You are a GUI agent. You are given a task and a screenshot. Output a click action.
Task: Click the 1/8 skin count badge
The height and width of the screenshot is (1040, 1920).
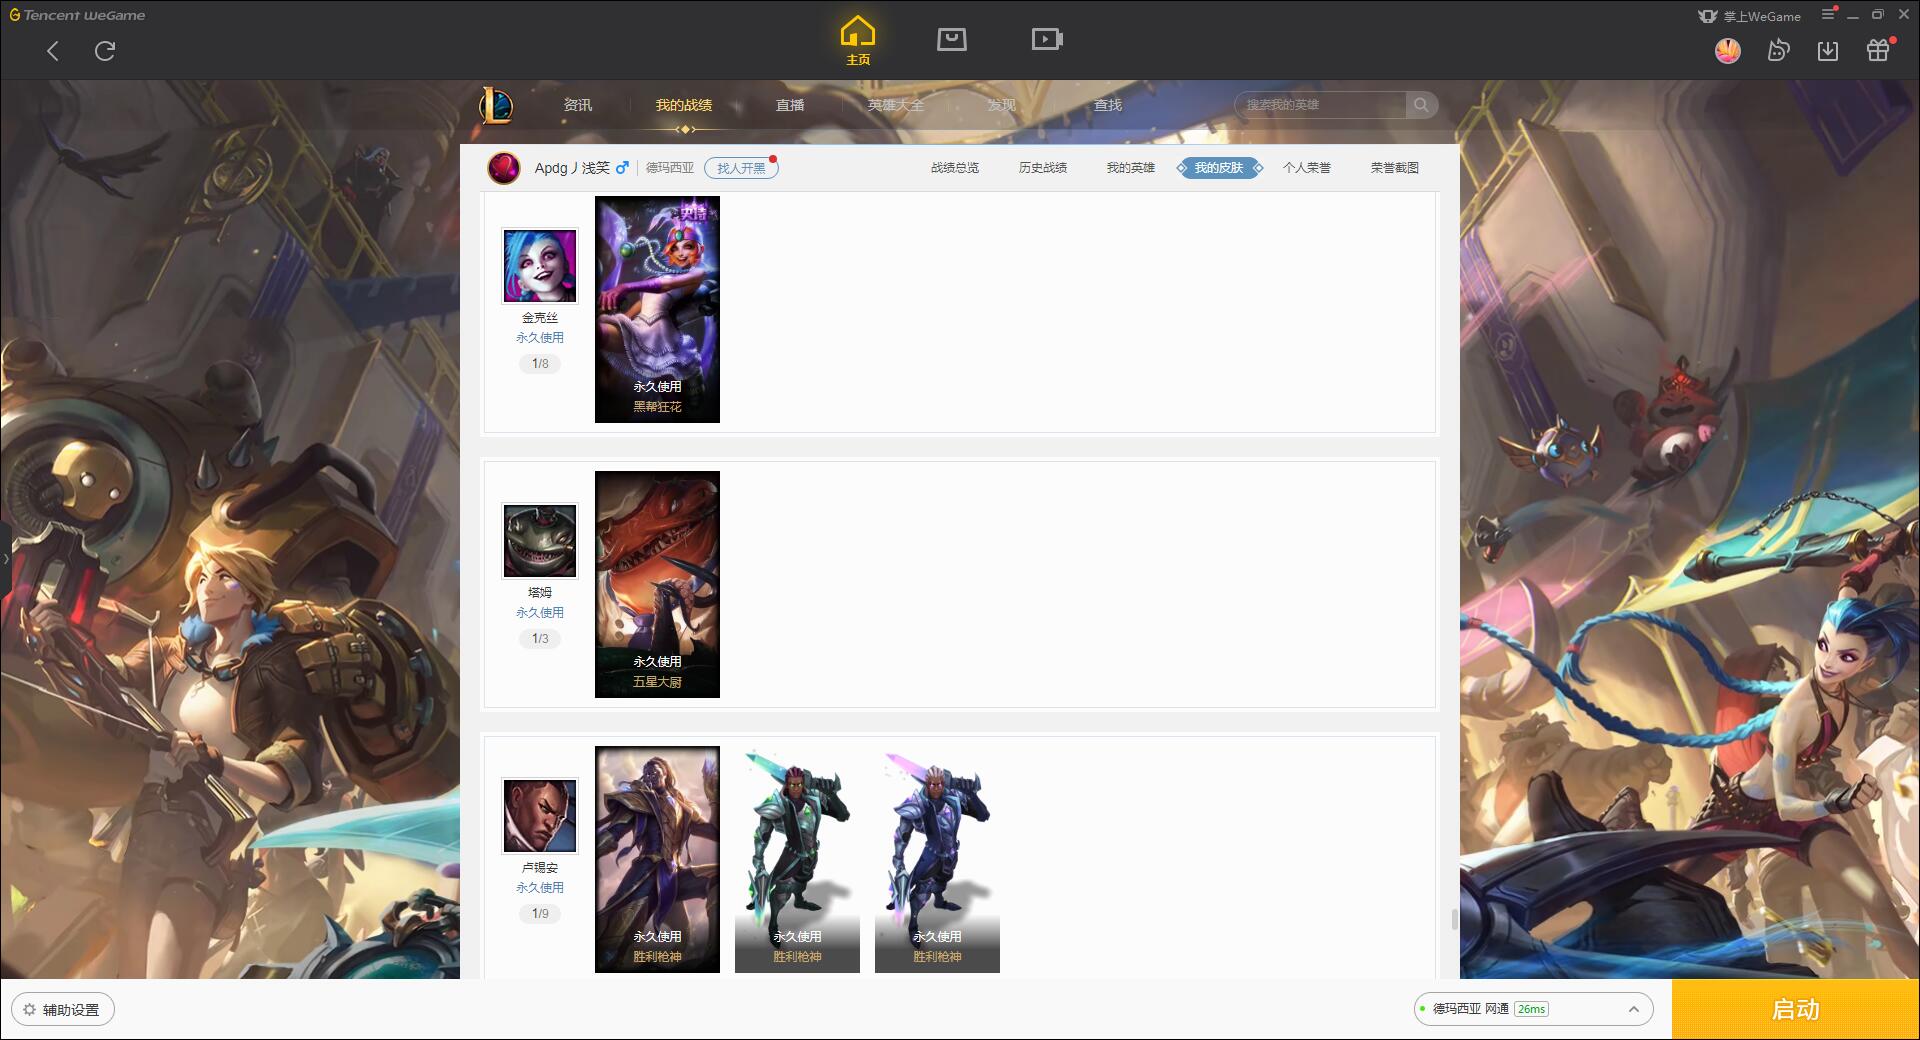540,364
